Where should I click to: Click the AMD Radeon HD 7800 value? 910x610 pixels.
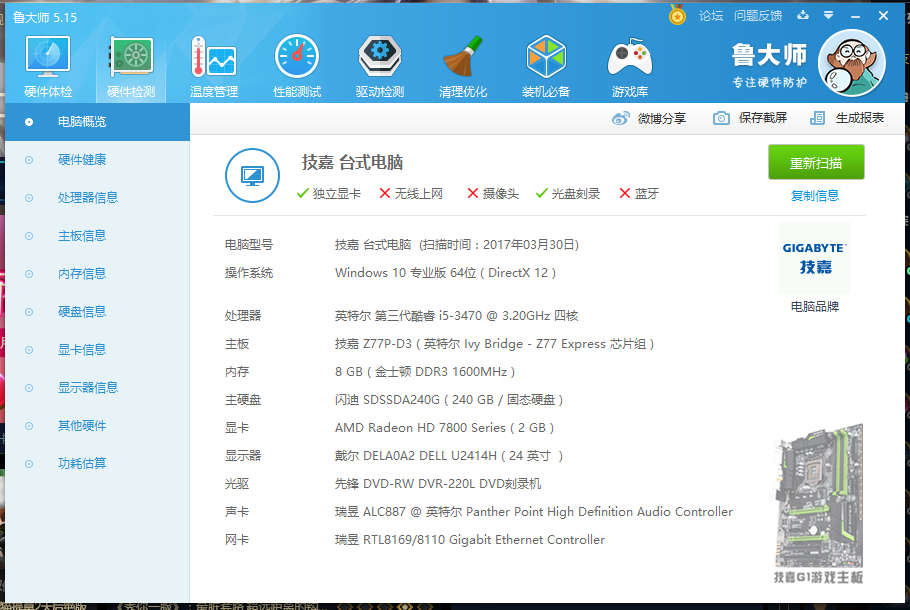pos(445,428)
